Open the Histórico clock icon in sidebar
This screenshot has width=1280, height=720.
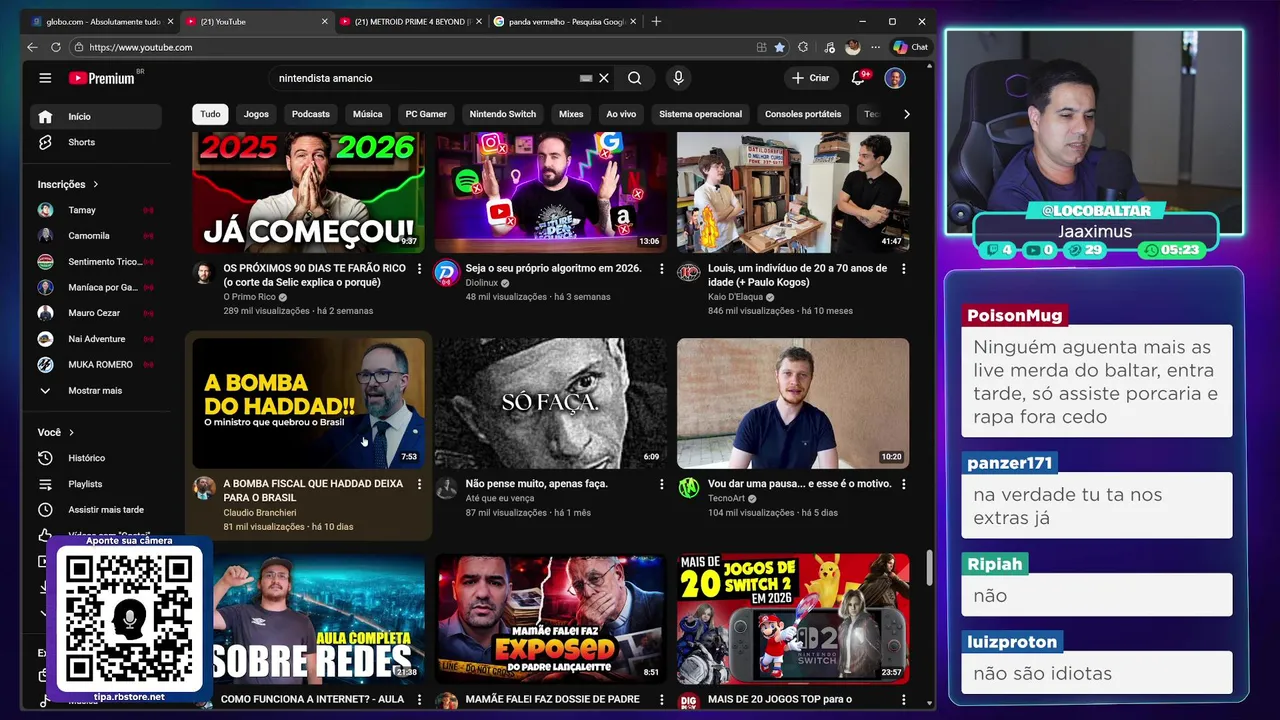(x=45, y=458)
